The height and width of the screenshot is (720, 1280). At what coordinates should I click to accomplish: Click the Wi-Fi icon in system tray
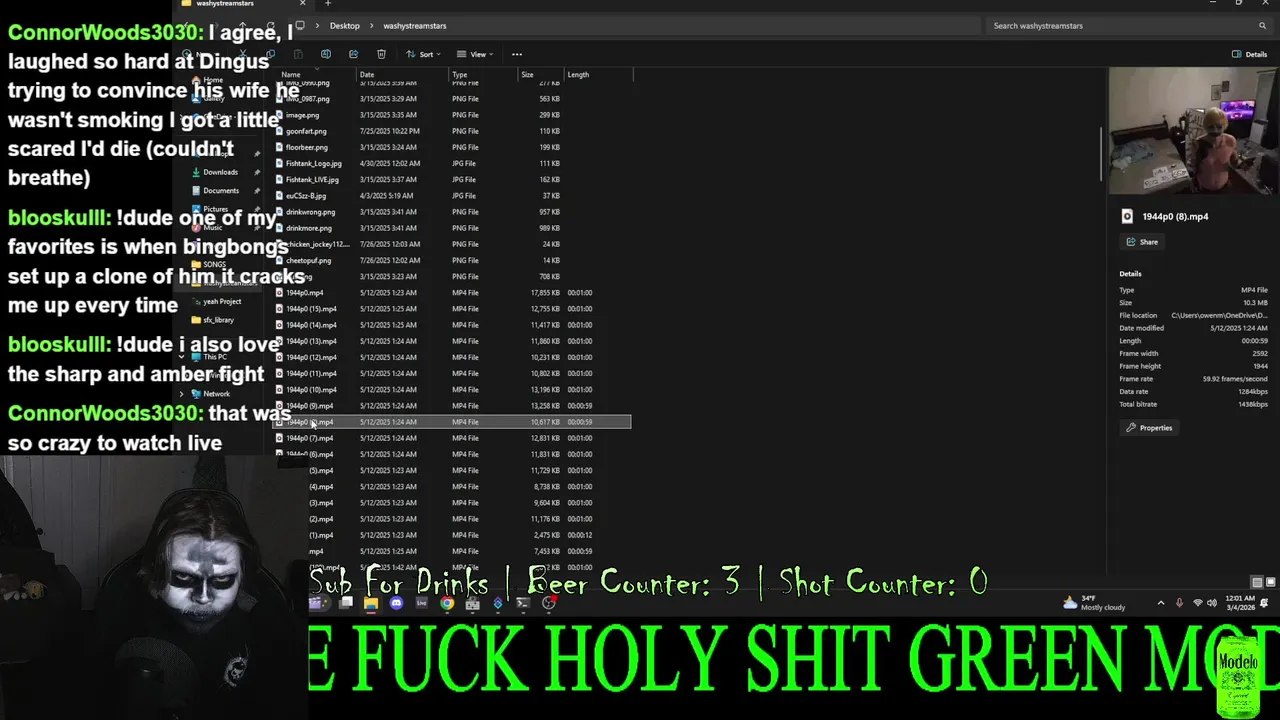coord(1197,603)
